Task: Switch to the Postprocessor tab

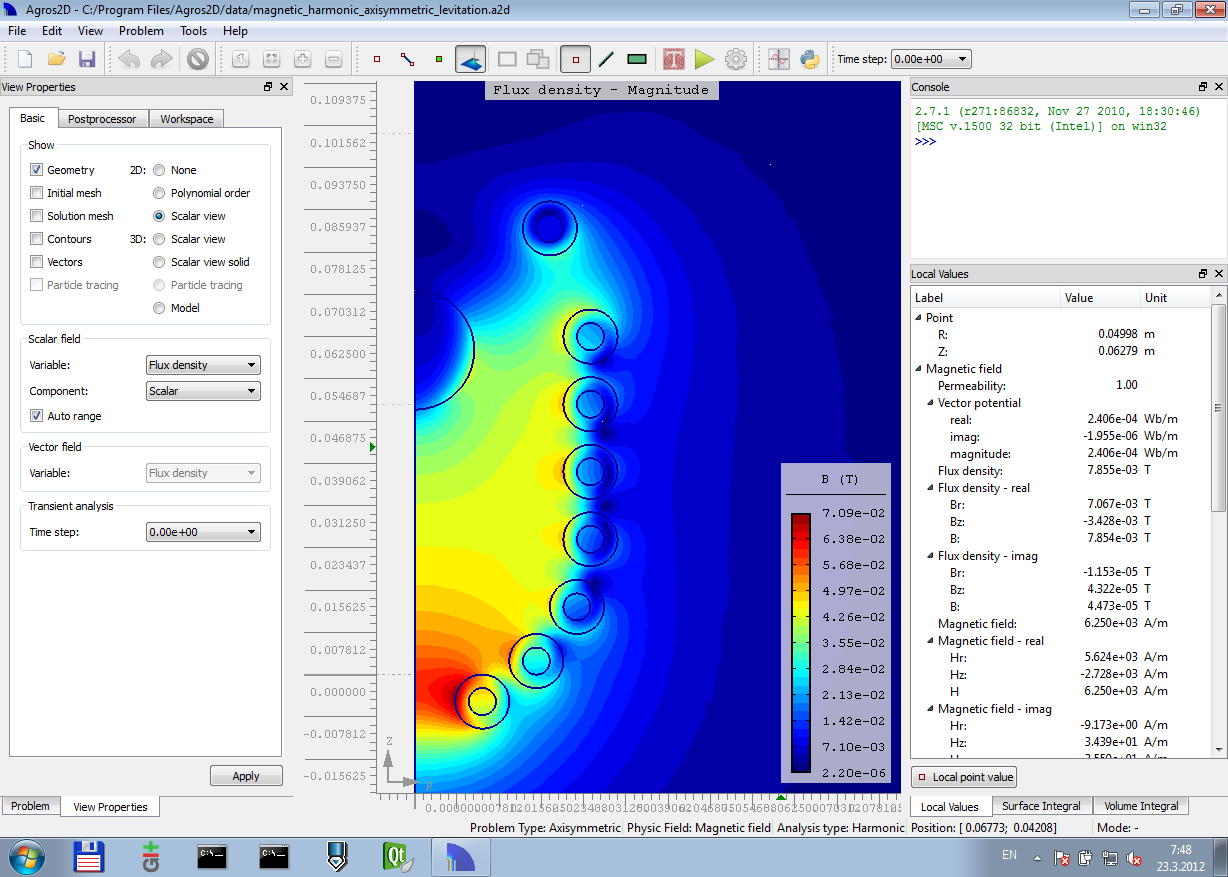Action: 102,119
